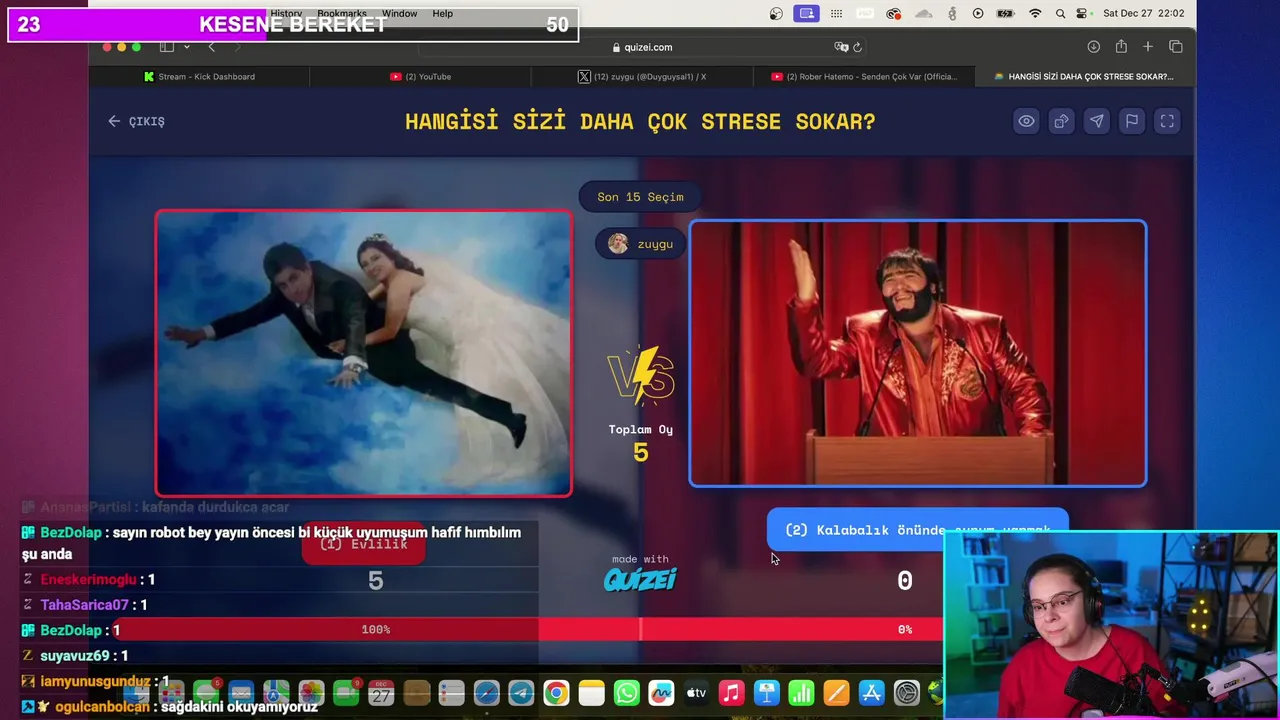The height and width of the screenshot is (720, 1280).
Task: Select the (1) Evlilik answer button
Action: coord(364,544)
